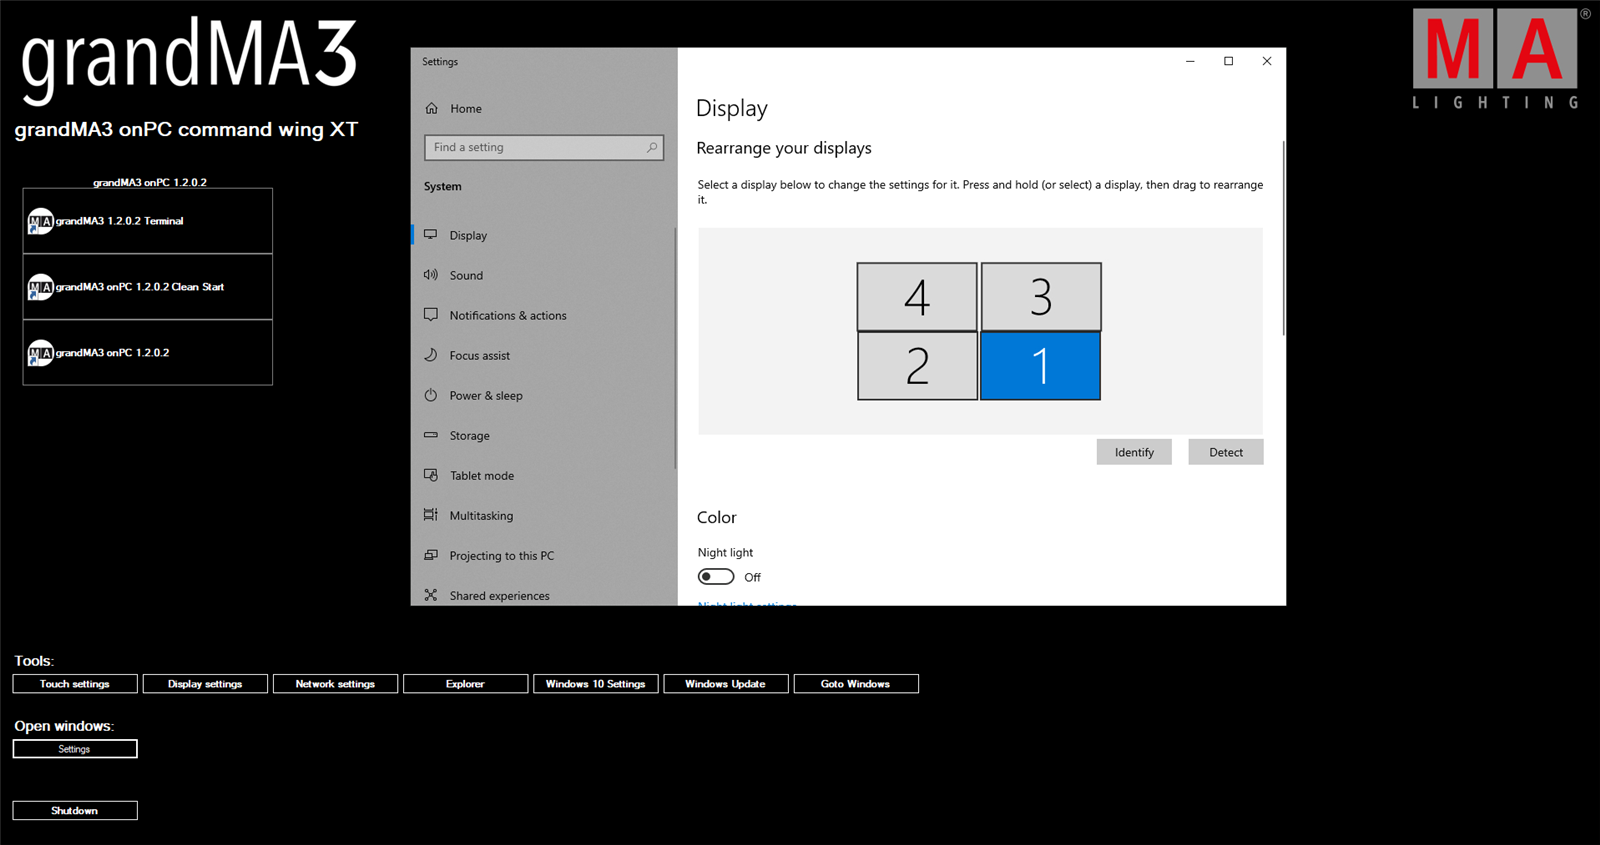Open Network settings from Tools
The width and height of the screenshot is (1600, 845).
pyautogui.click(x=335, y=684)
